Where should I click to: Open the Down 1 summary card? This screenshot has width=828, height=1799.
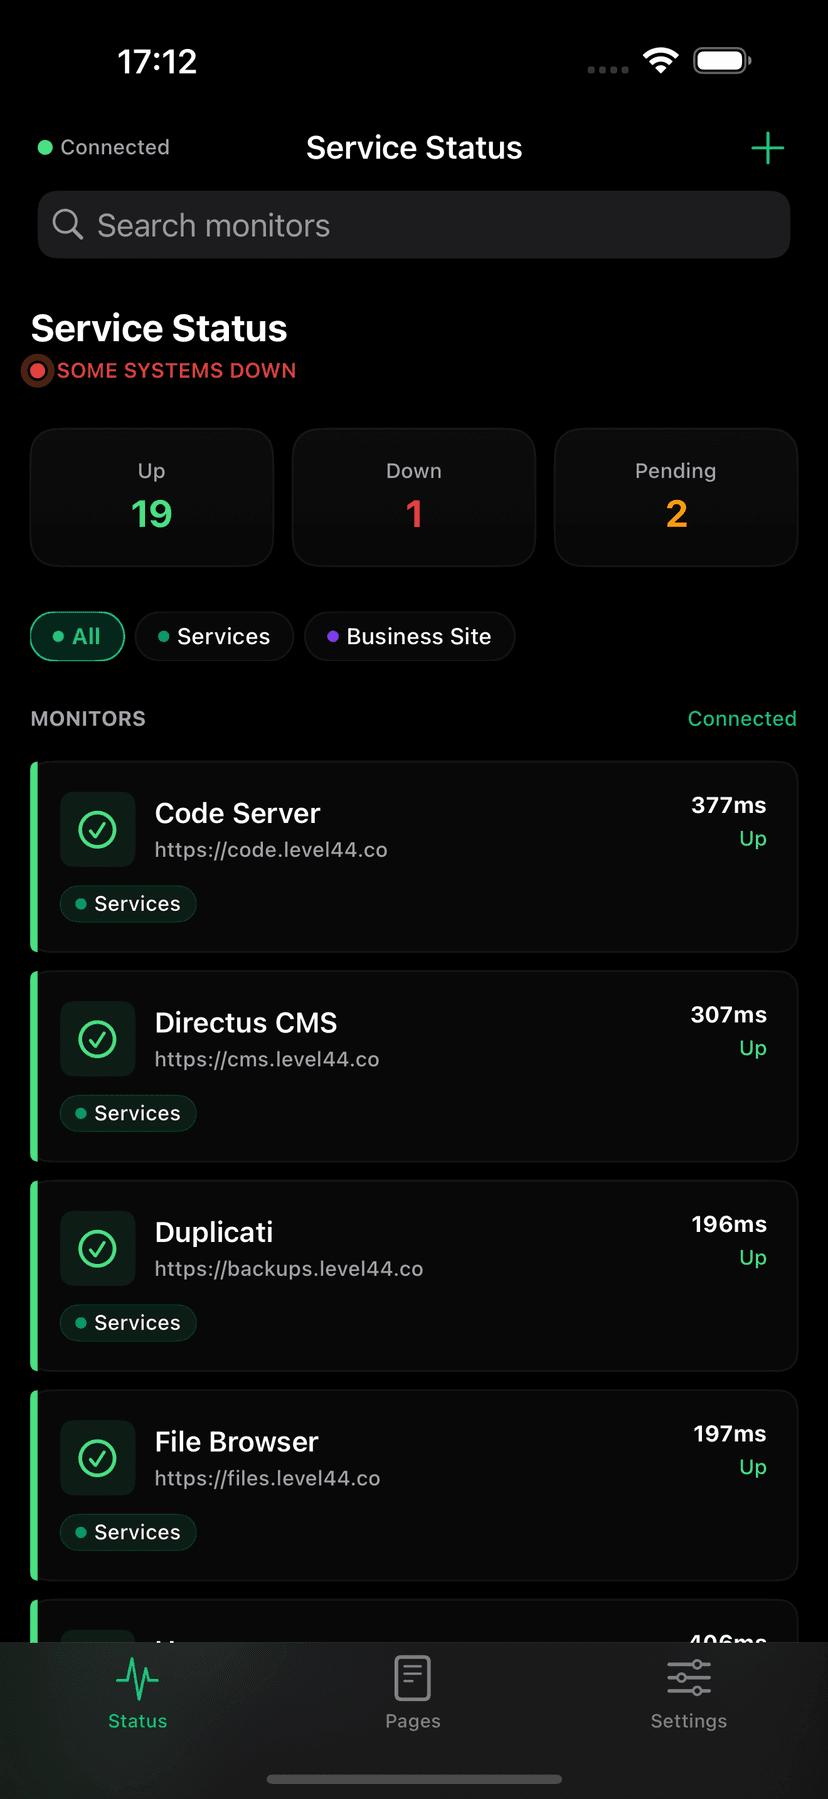[x=414, y=497]
